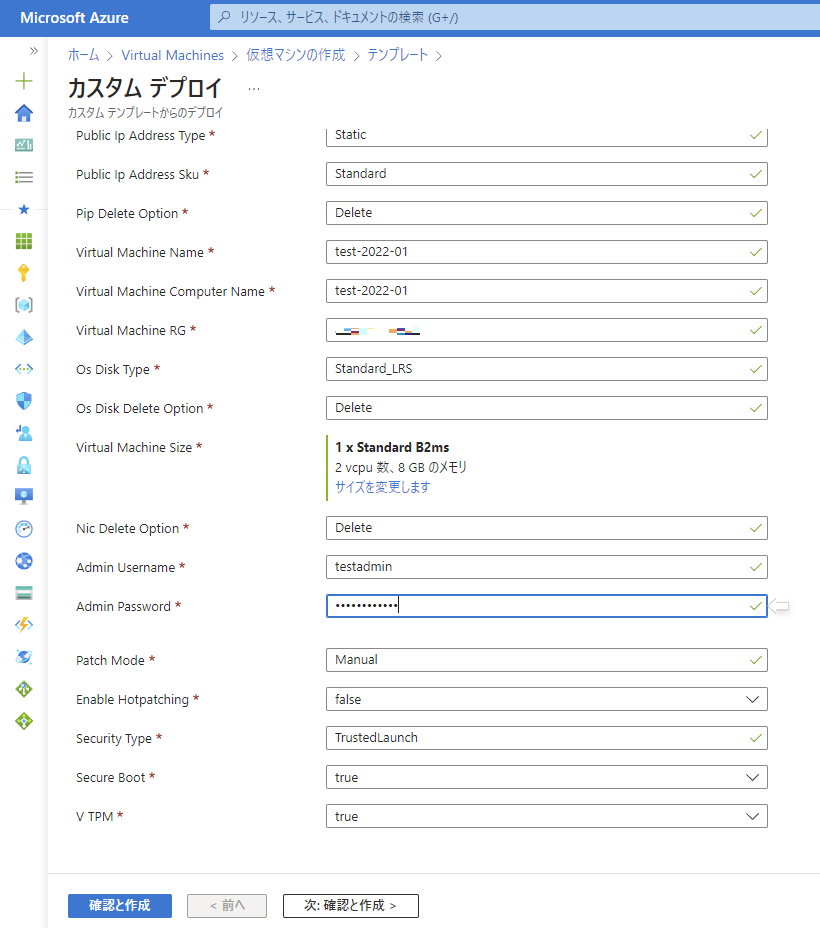
Task: Open the Home icon in sidebar
Action: [24, 113]
